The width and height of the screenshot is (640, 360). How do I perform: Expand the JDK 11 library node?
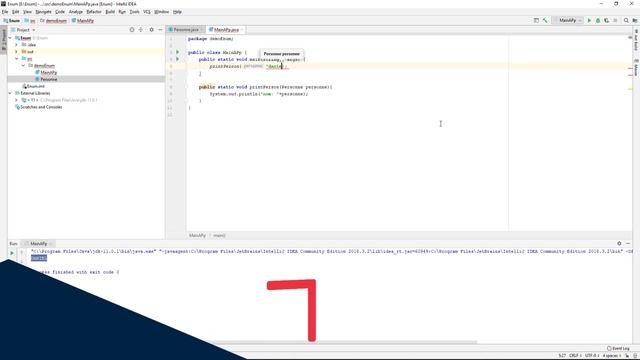pos(16,100)
